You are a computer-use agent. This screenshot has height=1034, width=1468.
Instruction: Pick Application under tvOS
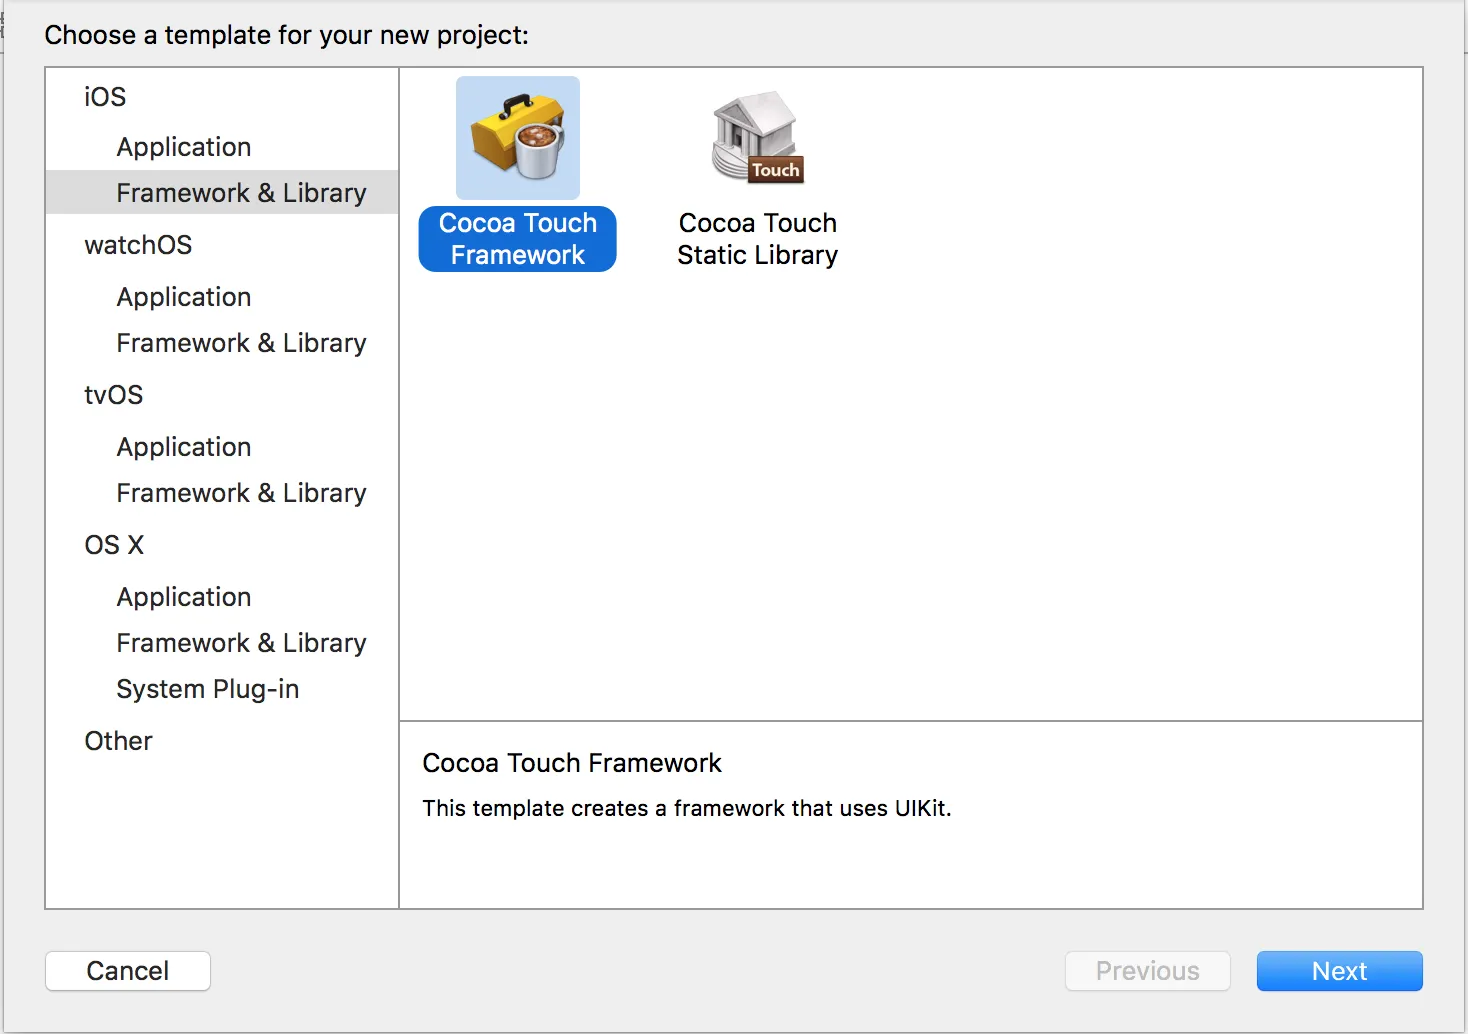tap(184, 447)
